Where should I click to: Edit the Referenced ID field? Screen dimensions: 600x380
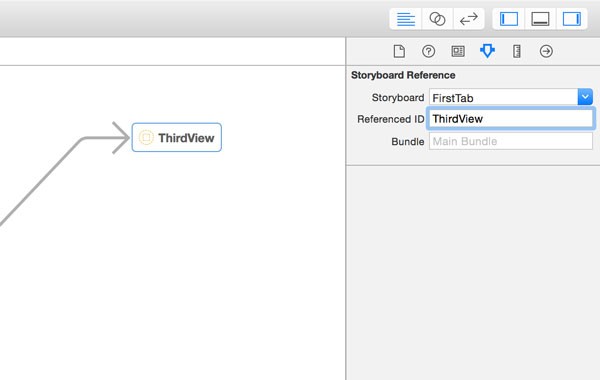point(511,119)
